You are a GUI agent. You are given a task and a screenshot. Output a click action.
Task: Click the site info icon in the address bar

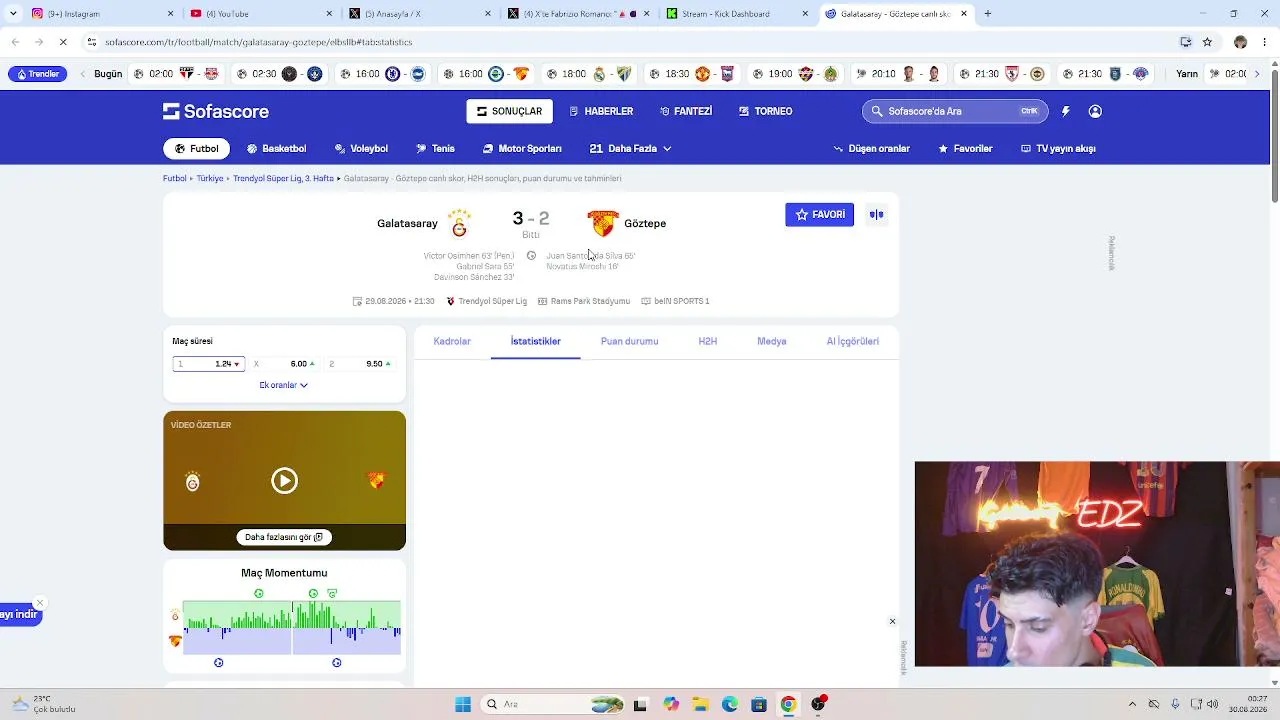92,42
